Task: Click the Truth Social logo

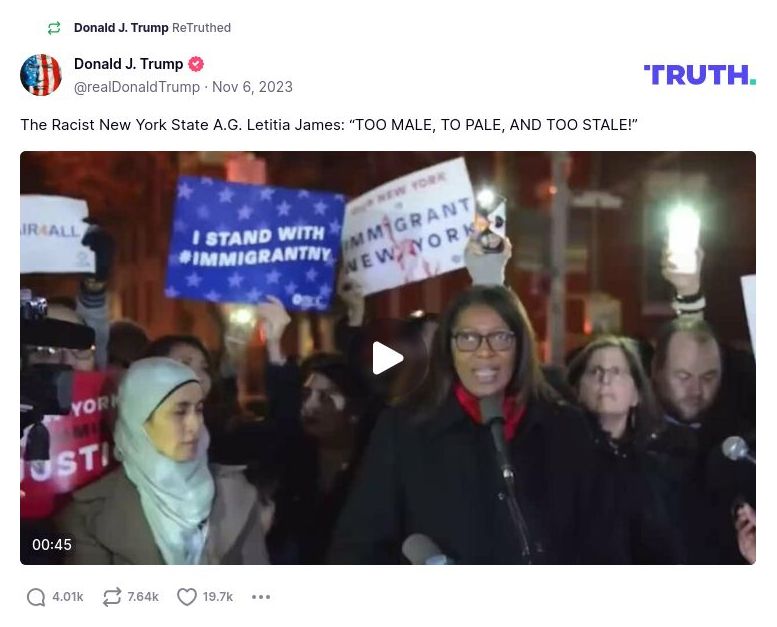Action: click(x=700, y=75)
